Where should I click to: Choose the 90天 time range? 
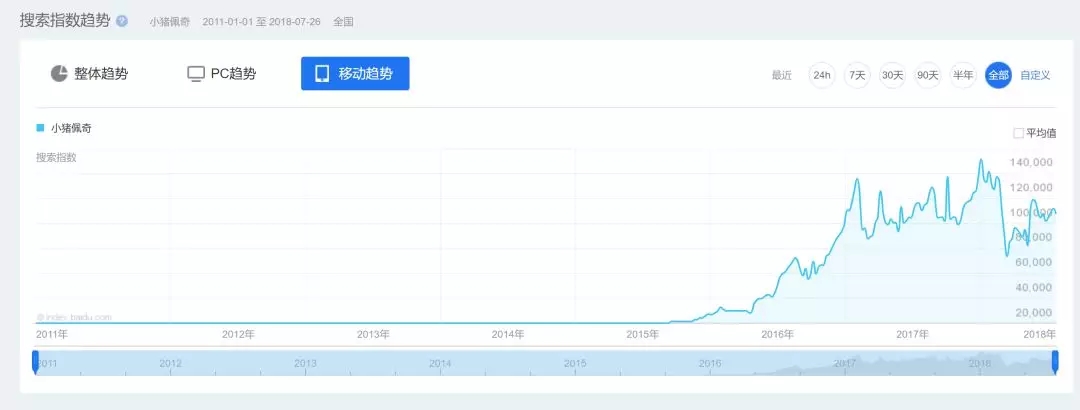point(928,75)
